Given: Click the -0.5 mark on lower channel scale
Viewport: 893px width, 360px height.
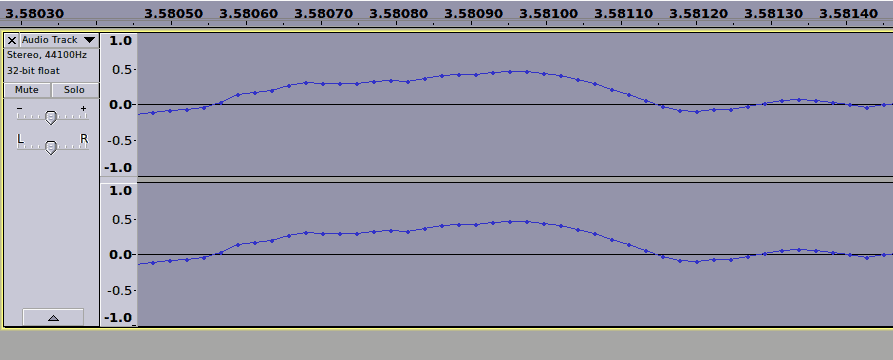Looking at the screenshot, I should [x=119, y=290].
